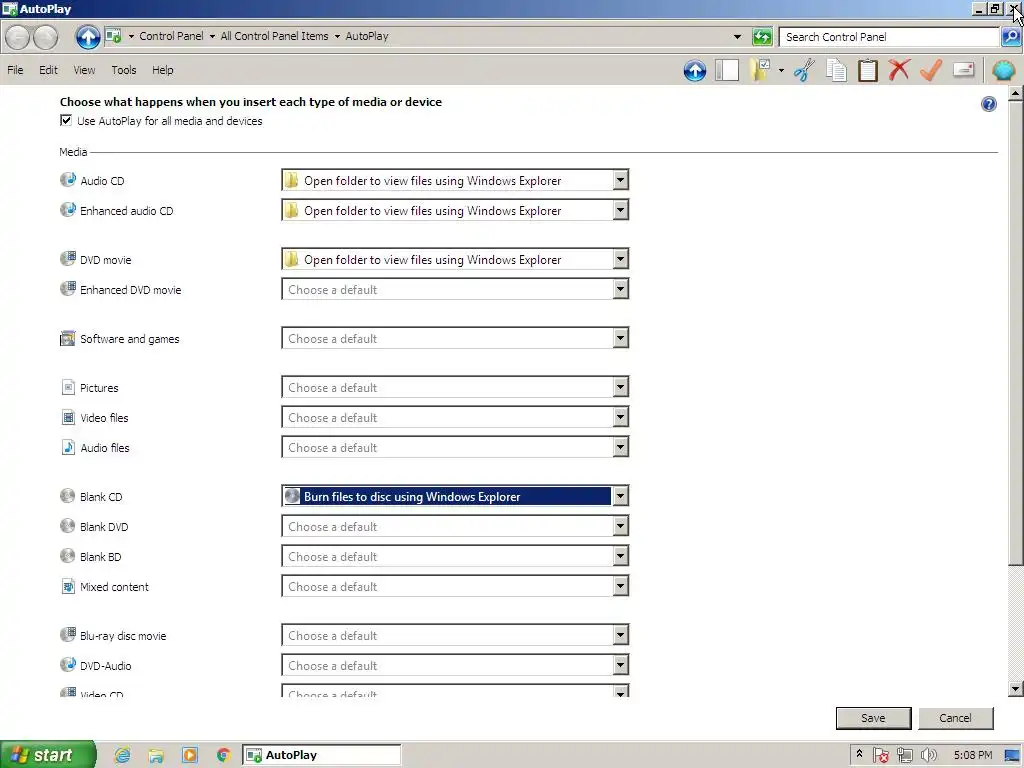Click Control Panel in the breadcrumb
Screen dimensions: 1024x768
click(171, 36)
